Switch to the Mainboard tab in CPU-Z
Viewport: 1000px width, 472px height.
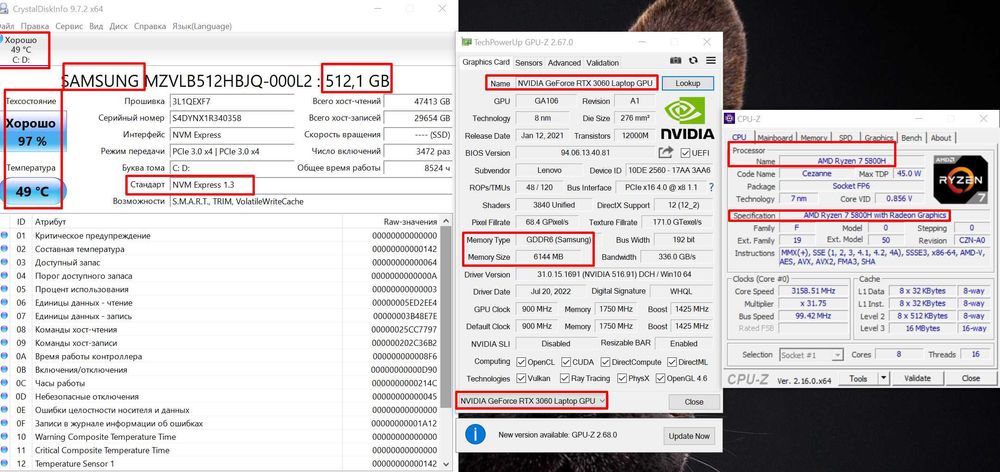[x=775, y=138]
